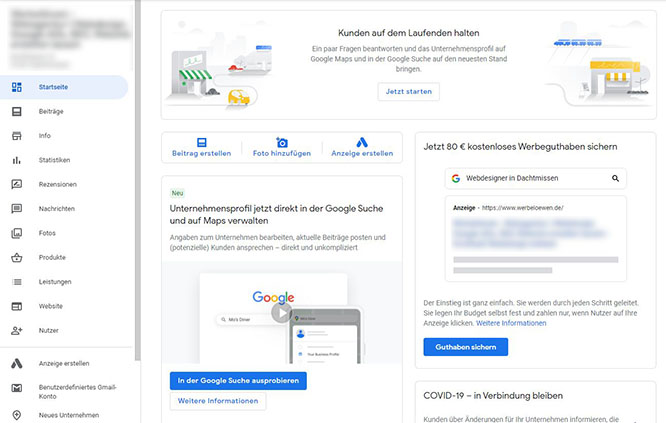Click the Beiträge posts icon
Viewport: 666px width, 423px height.
(x=17, y=111)
